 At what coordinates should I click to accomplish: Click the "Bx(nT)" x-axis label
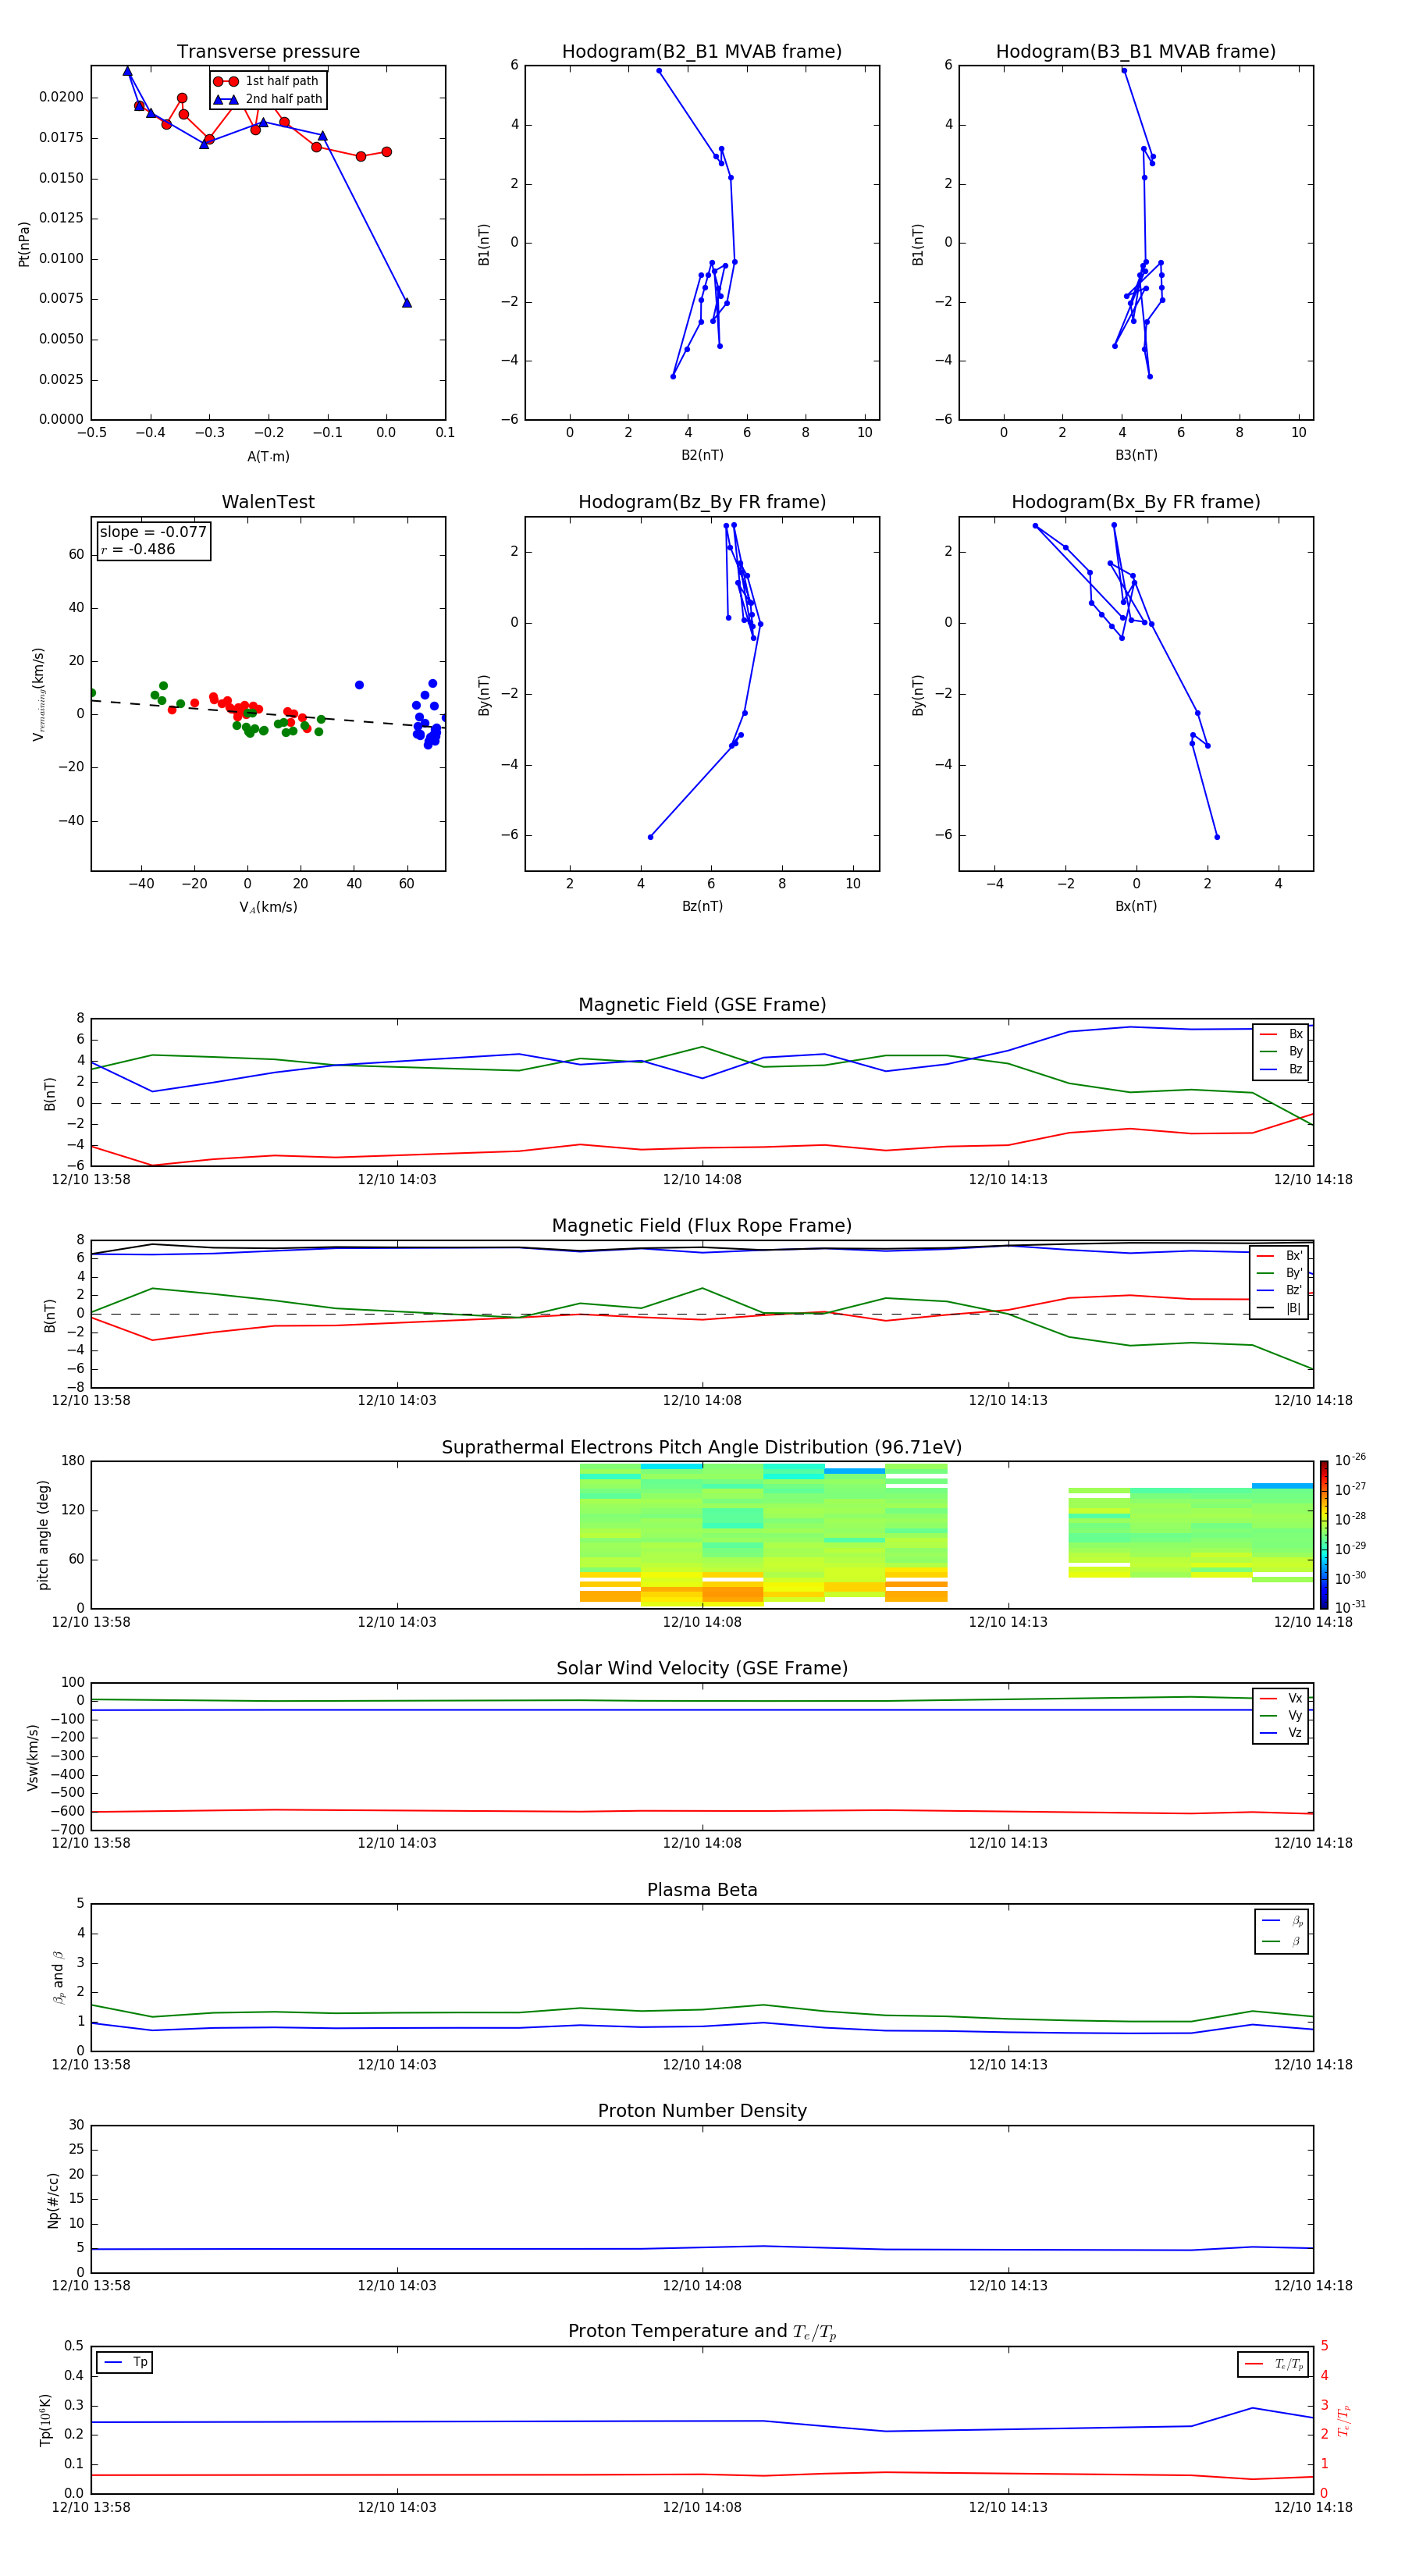point(1136,906)
